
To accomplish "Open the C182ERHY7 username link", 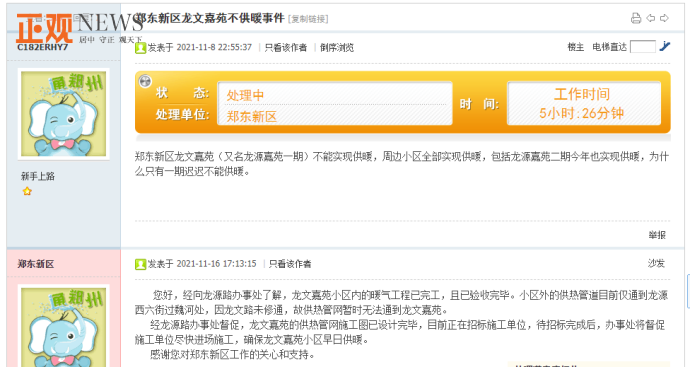I will click(x=43, y=47).
